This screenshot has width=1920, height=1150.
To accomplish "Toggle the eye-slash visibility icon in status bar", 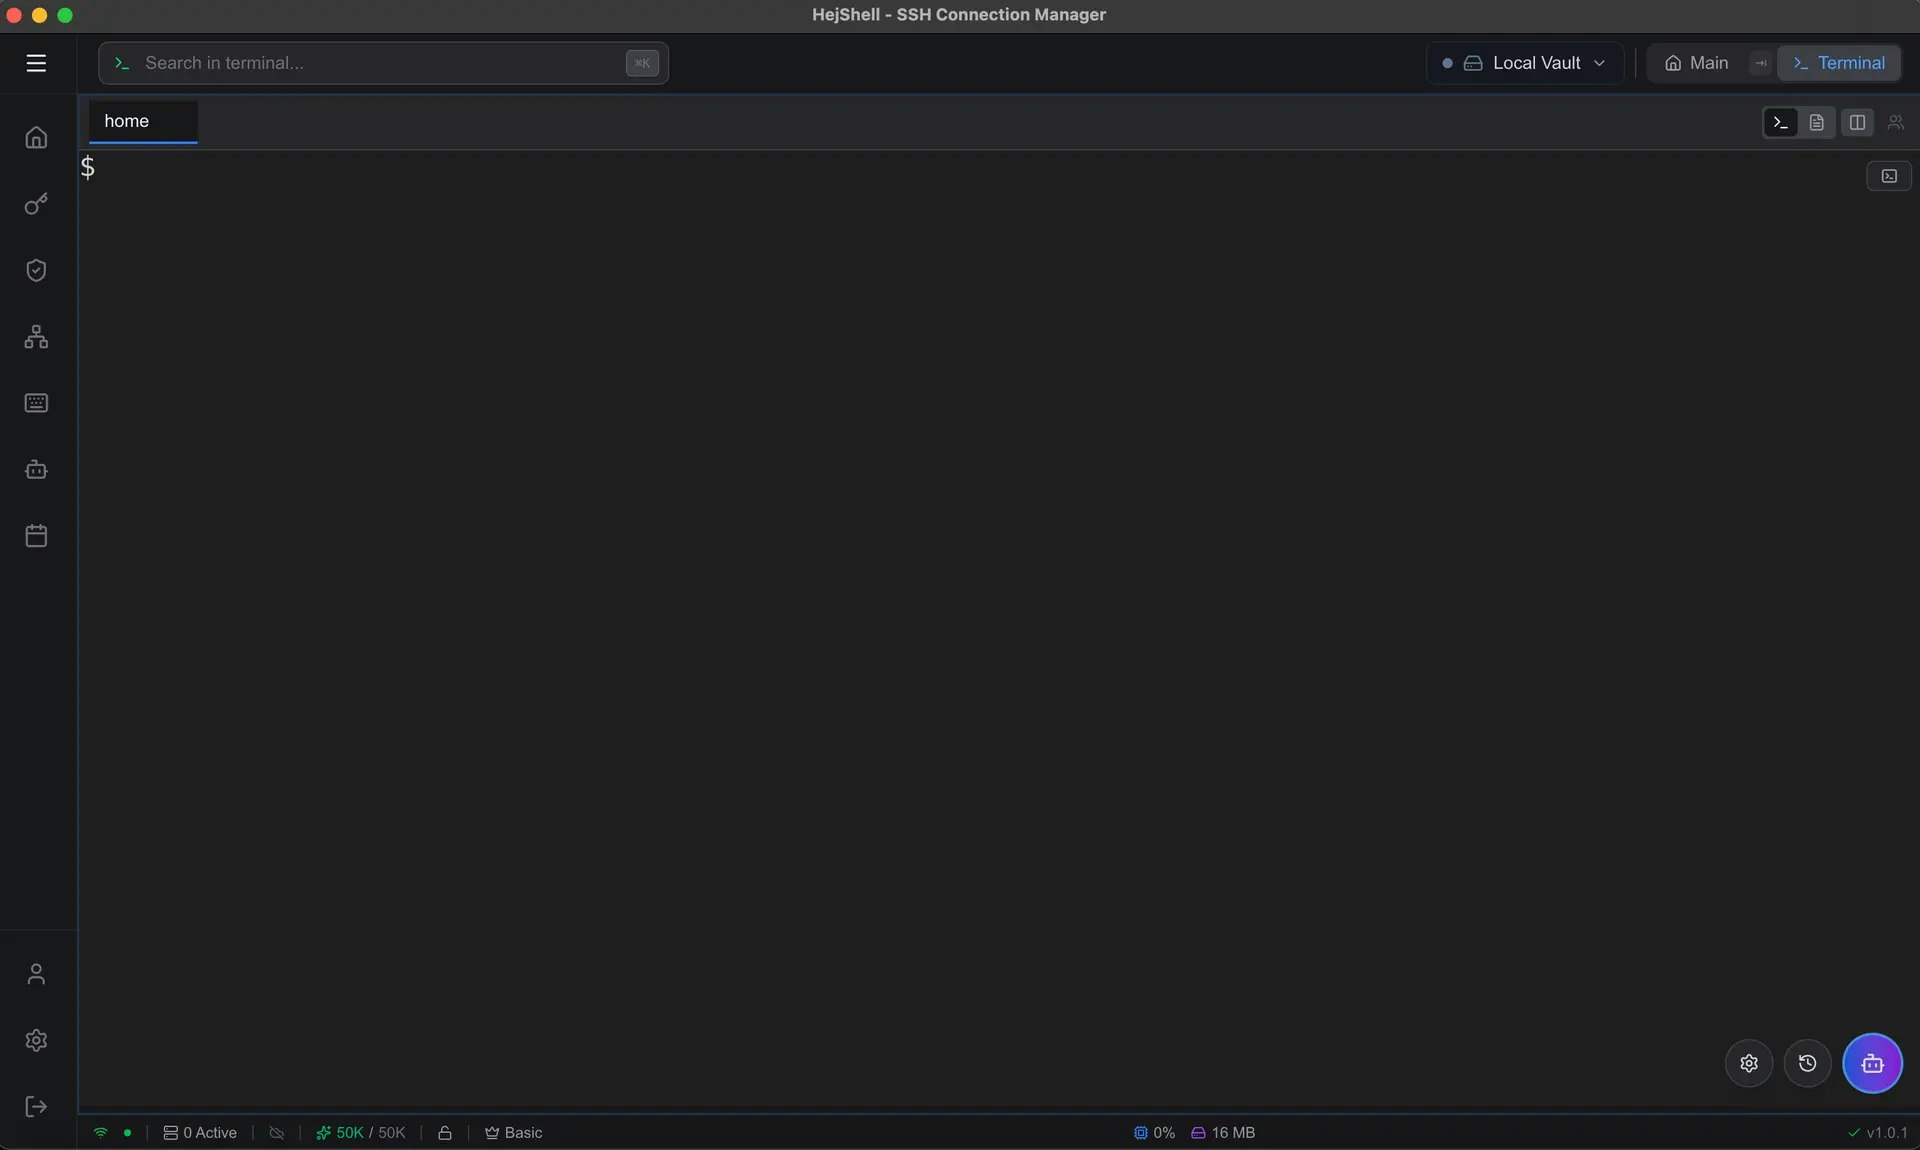I will click(277, 1132).
